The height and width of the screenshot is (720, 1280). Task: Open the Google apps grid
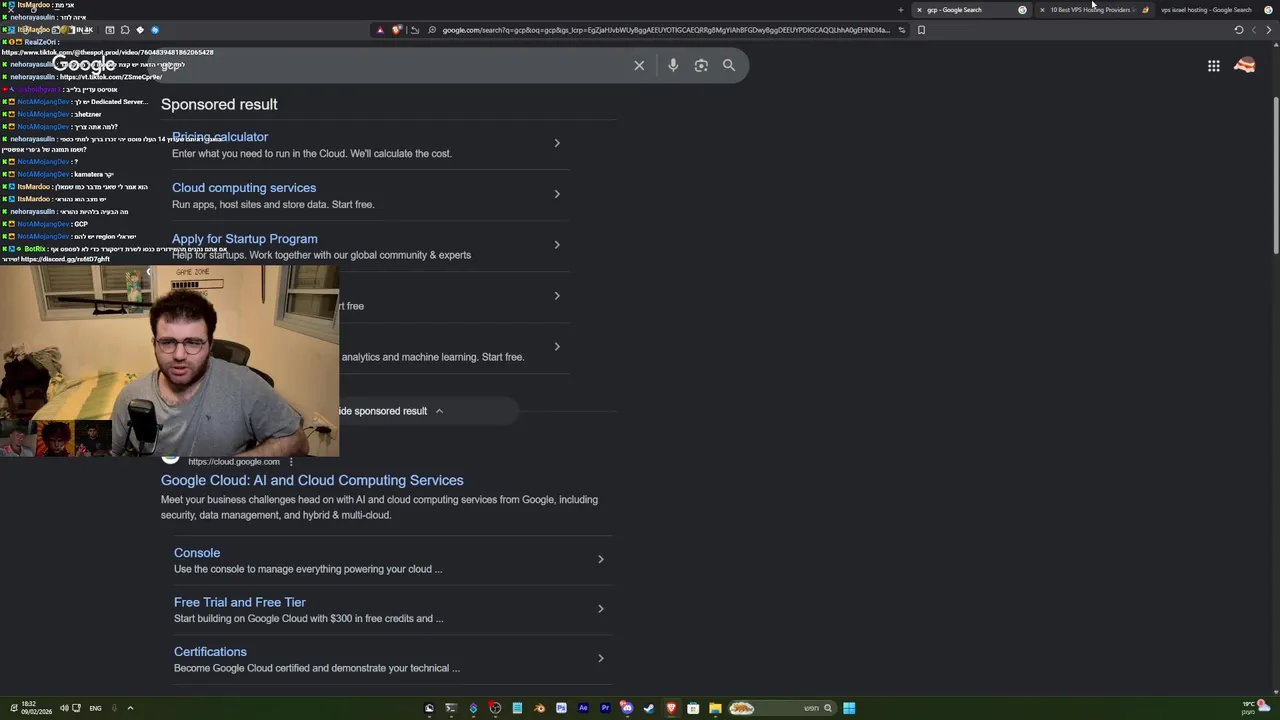pyautogui.click(x=1213, y=66)
